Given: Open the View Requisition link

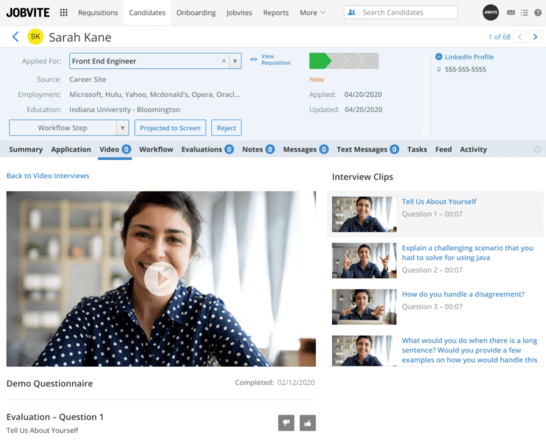Looking at the screenshot, I should click(276, 60).
